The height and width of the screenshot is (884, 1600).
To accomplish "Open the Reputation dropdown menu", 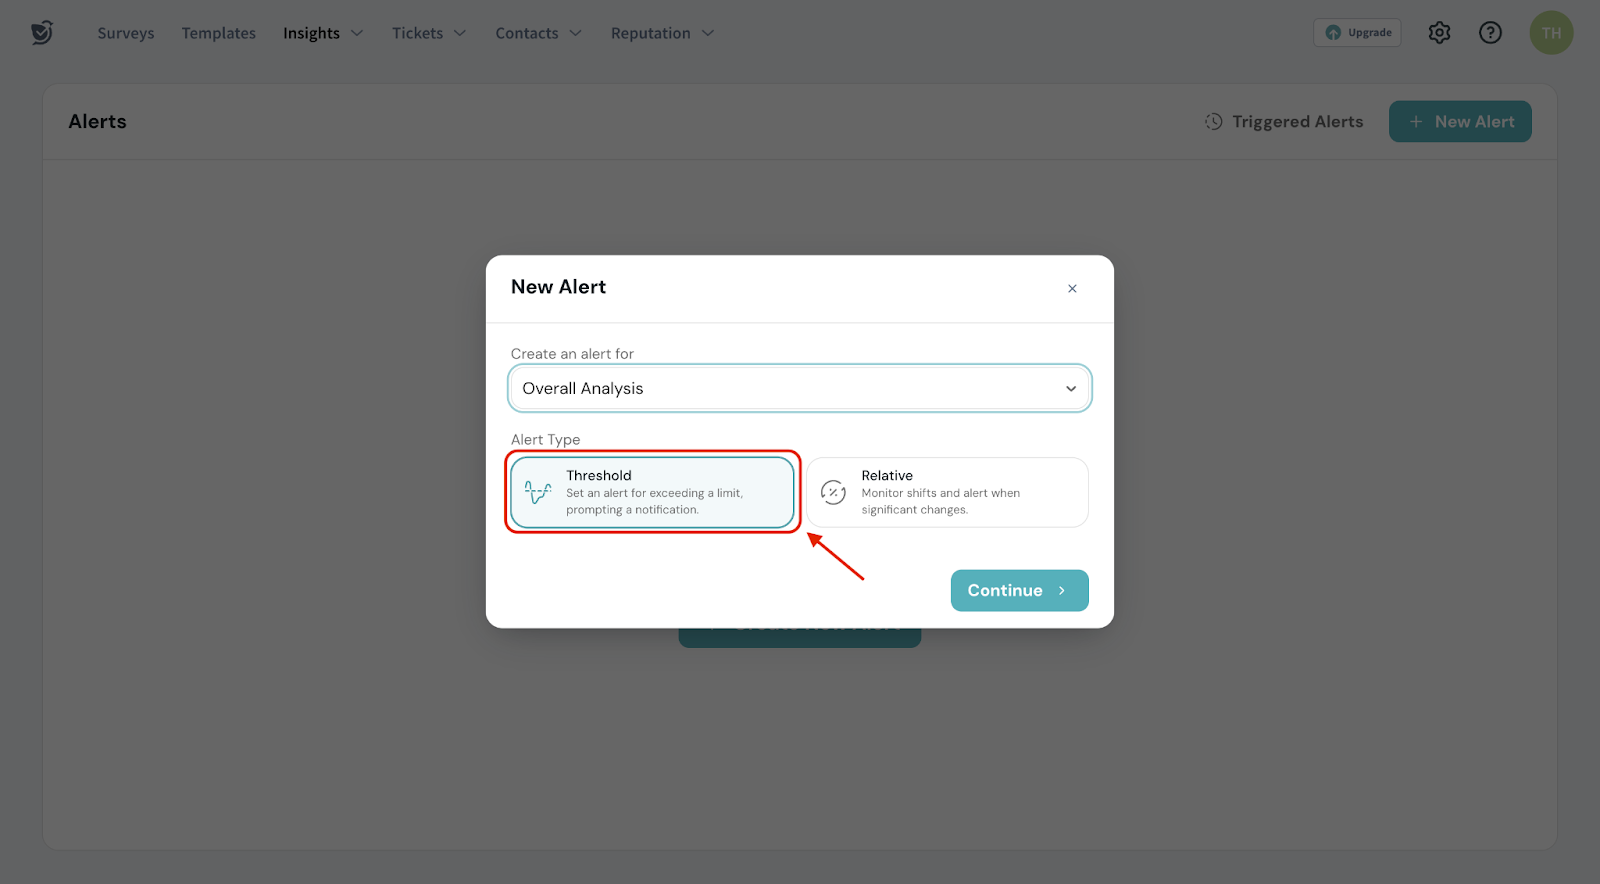I will [662, 33].
